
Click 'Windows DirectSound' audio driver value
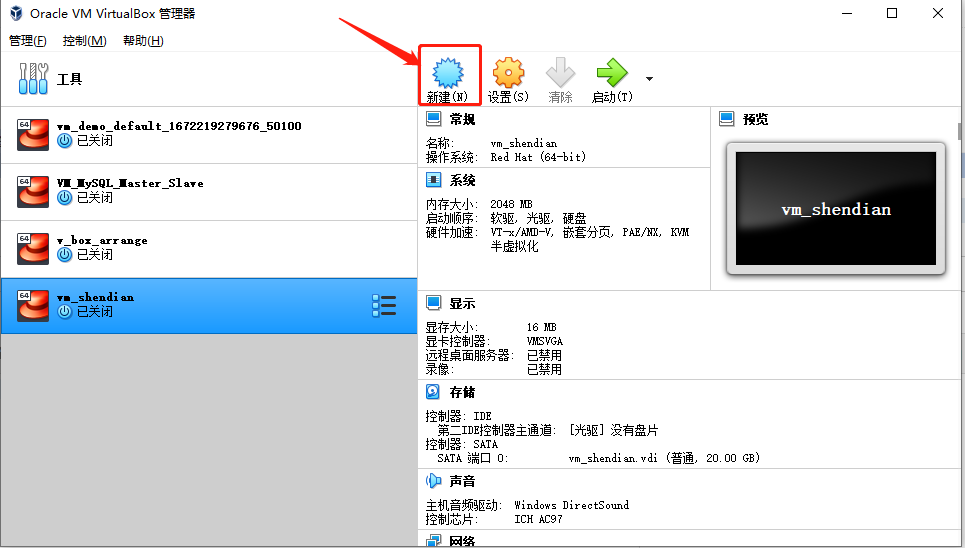572,505
